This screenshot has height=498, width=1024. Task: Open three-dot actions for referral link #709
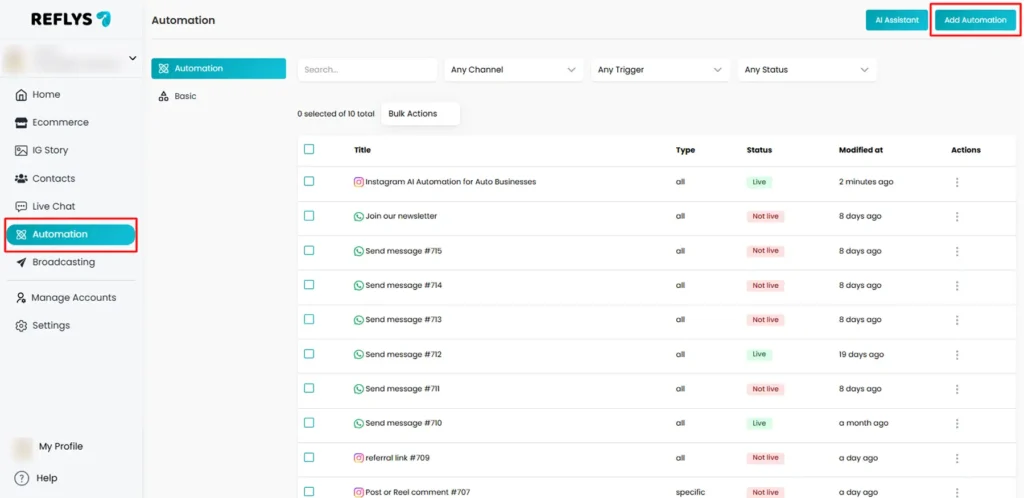coord(957,458)
